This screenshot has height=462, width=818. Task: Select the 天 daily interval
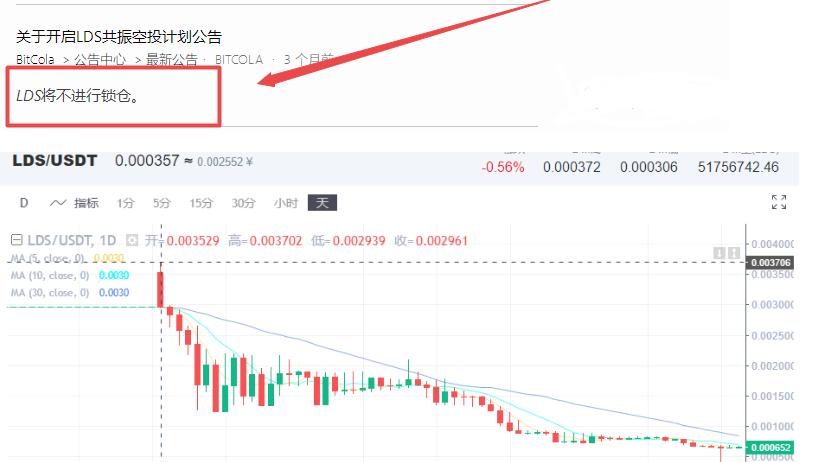[x=322, y=202]
